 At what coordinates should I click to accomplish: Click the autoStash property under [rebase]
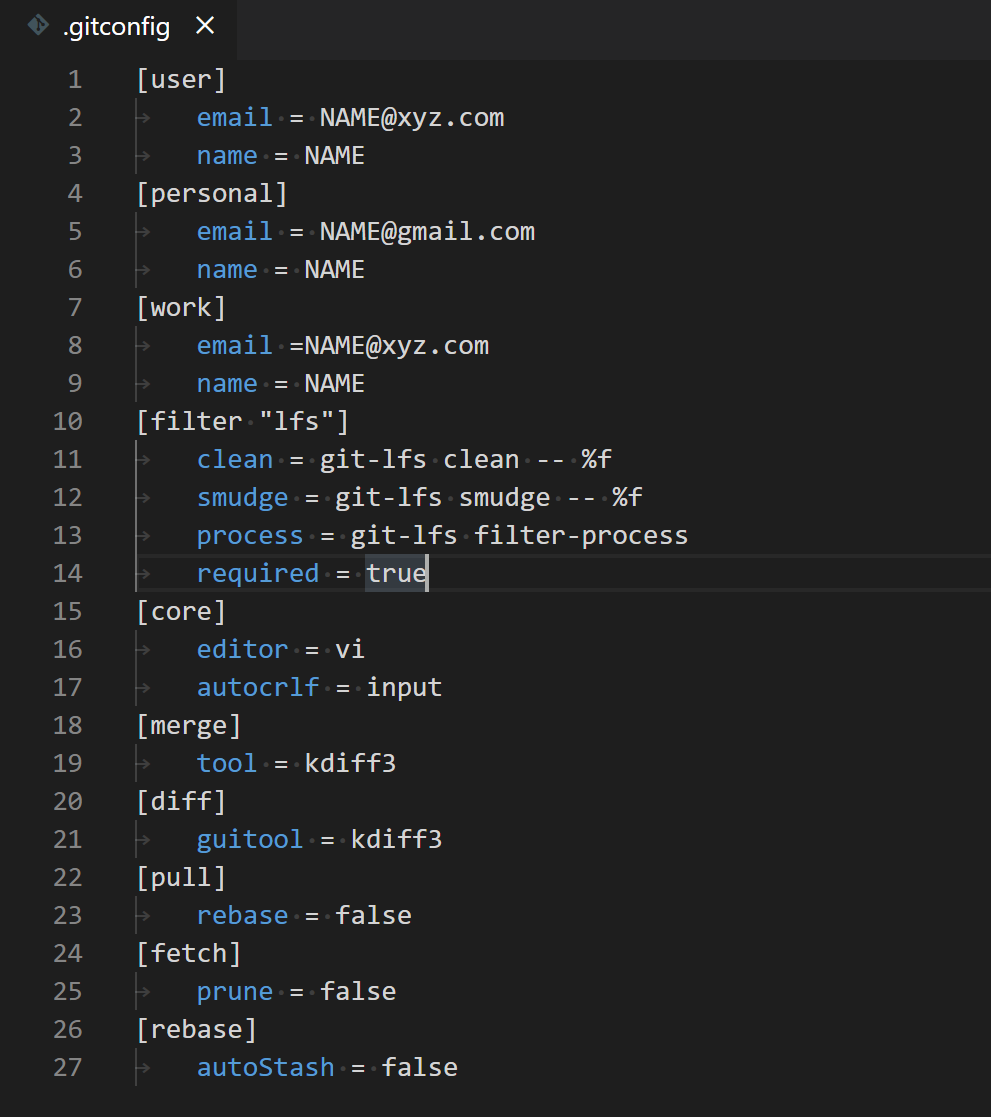coord(265,1067)
